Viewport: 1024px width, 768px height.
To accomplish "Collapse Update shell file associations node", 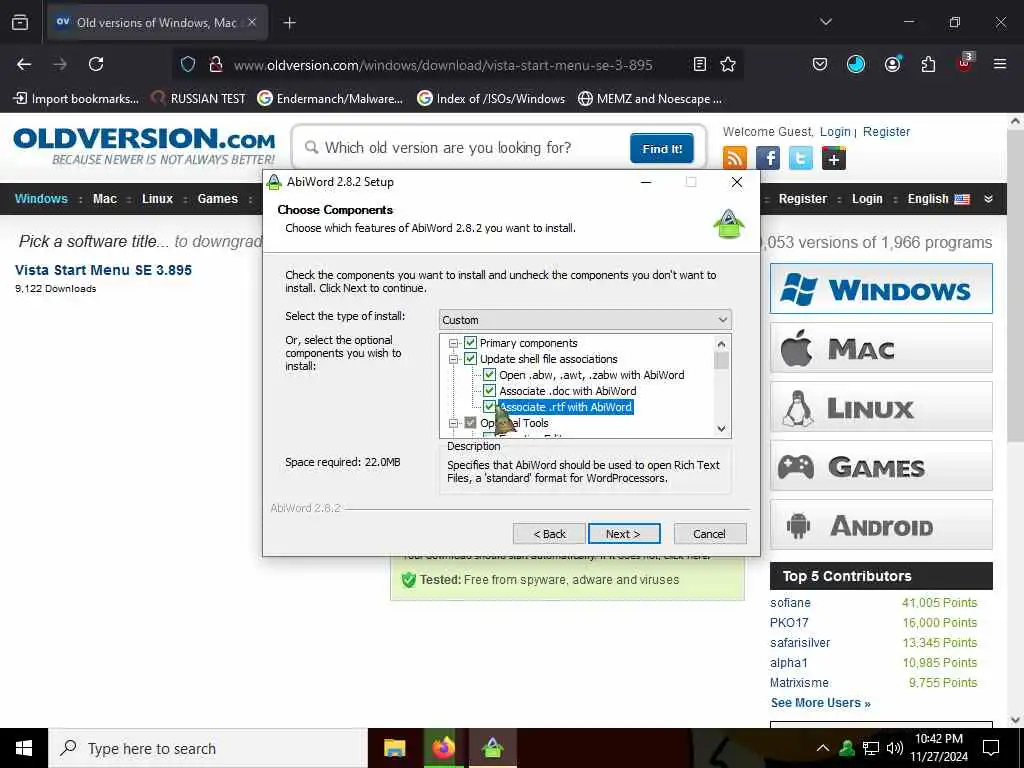I will (x=453, y=359).
